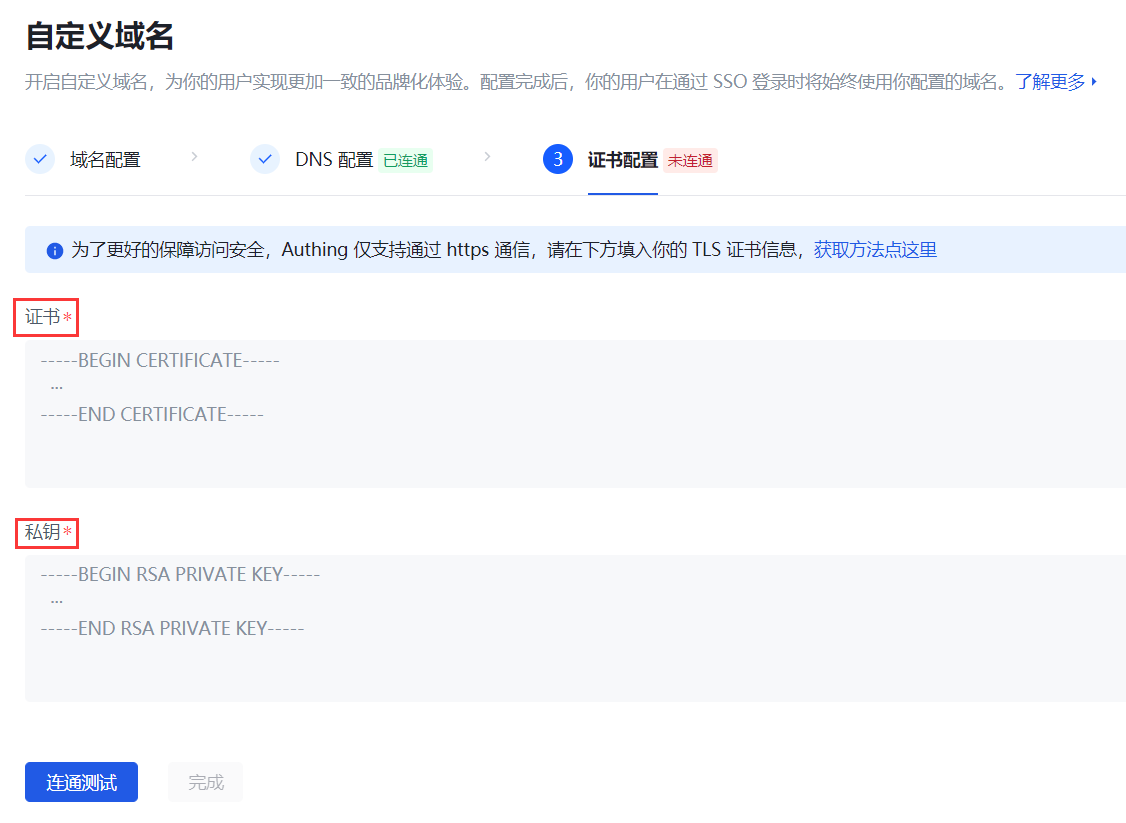Screen dimensions: 1126x823
Task: Click the chevron before the 证书配置 step
Action: click(487, 157)
